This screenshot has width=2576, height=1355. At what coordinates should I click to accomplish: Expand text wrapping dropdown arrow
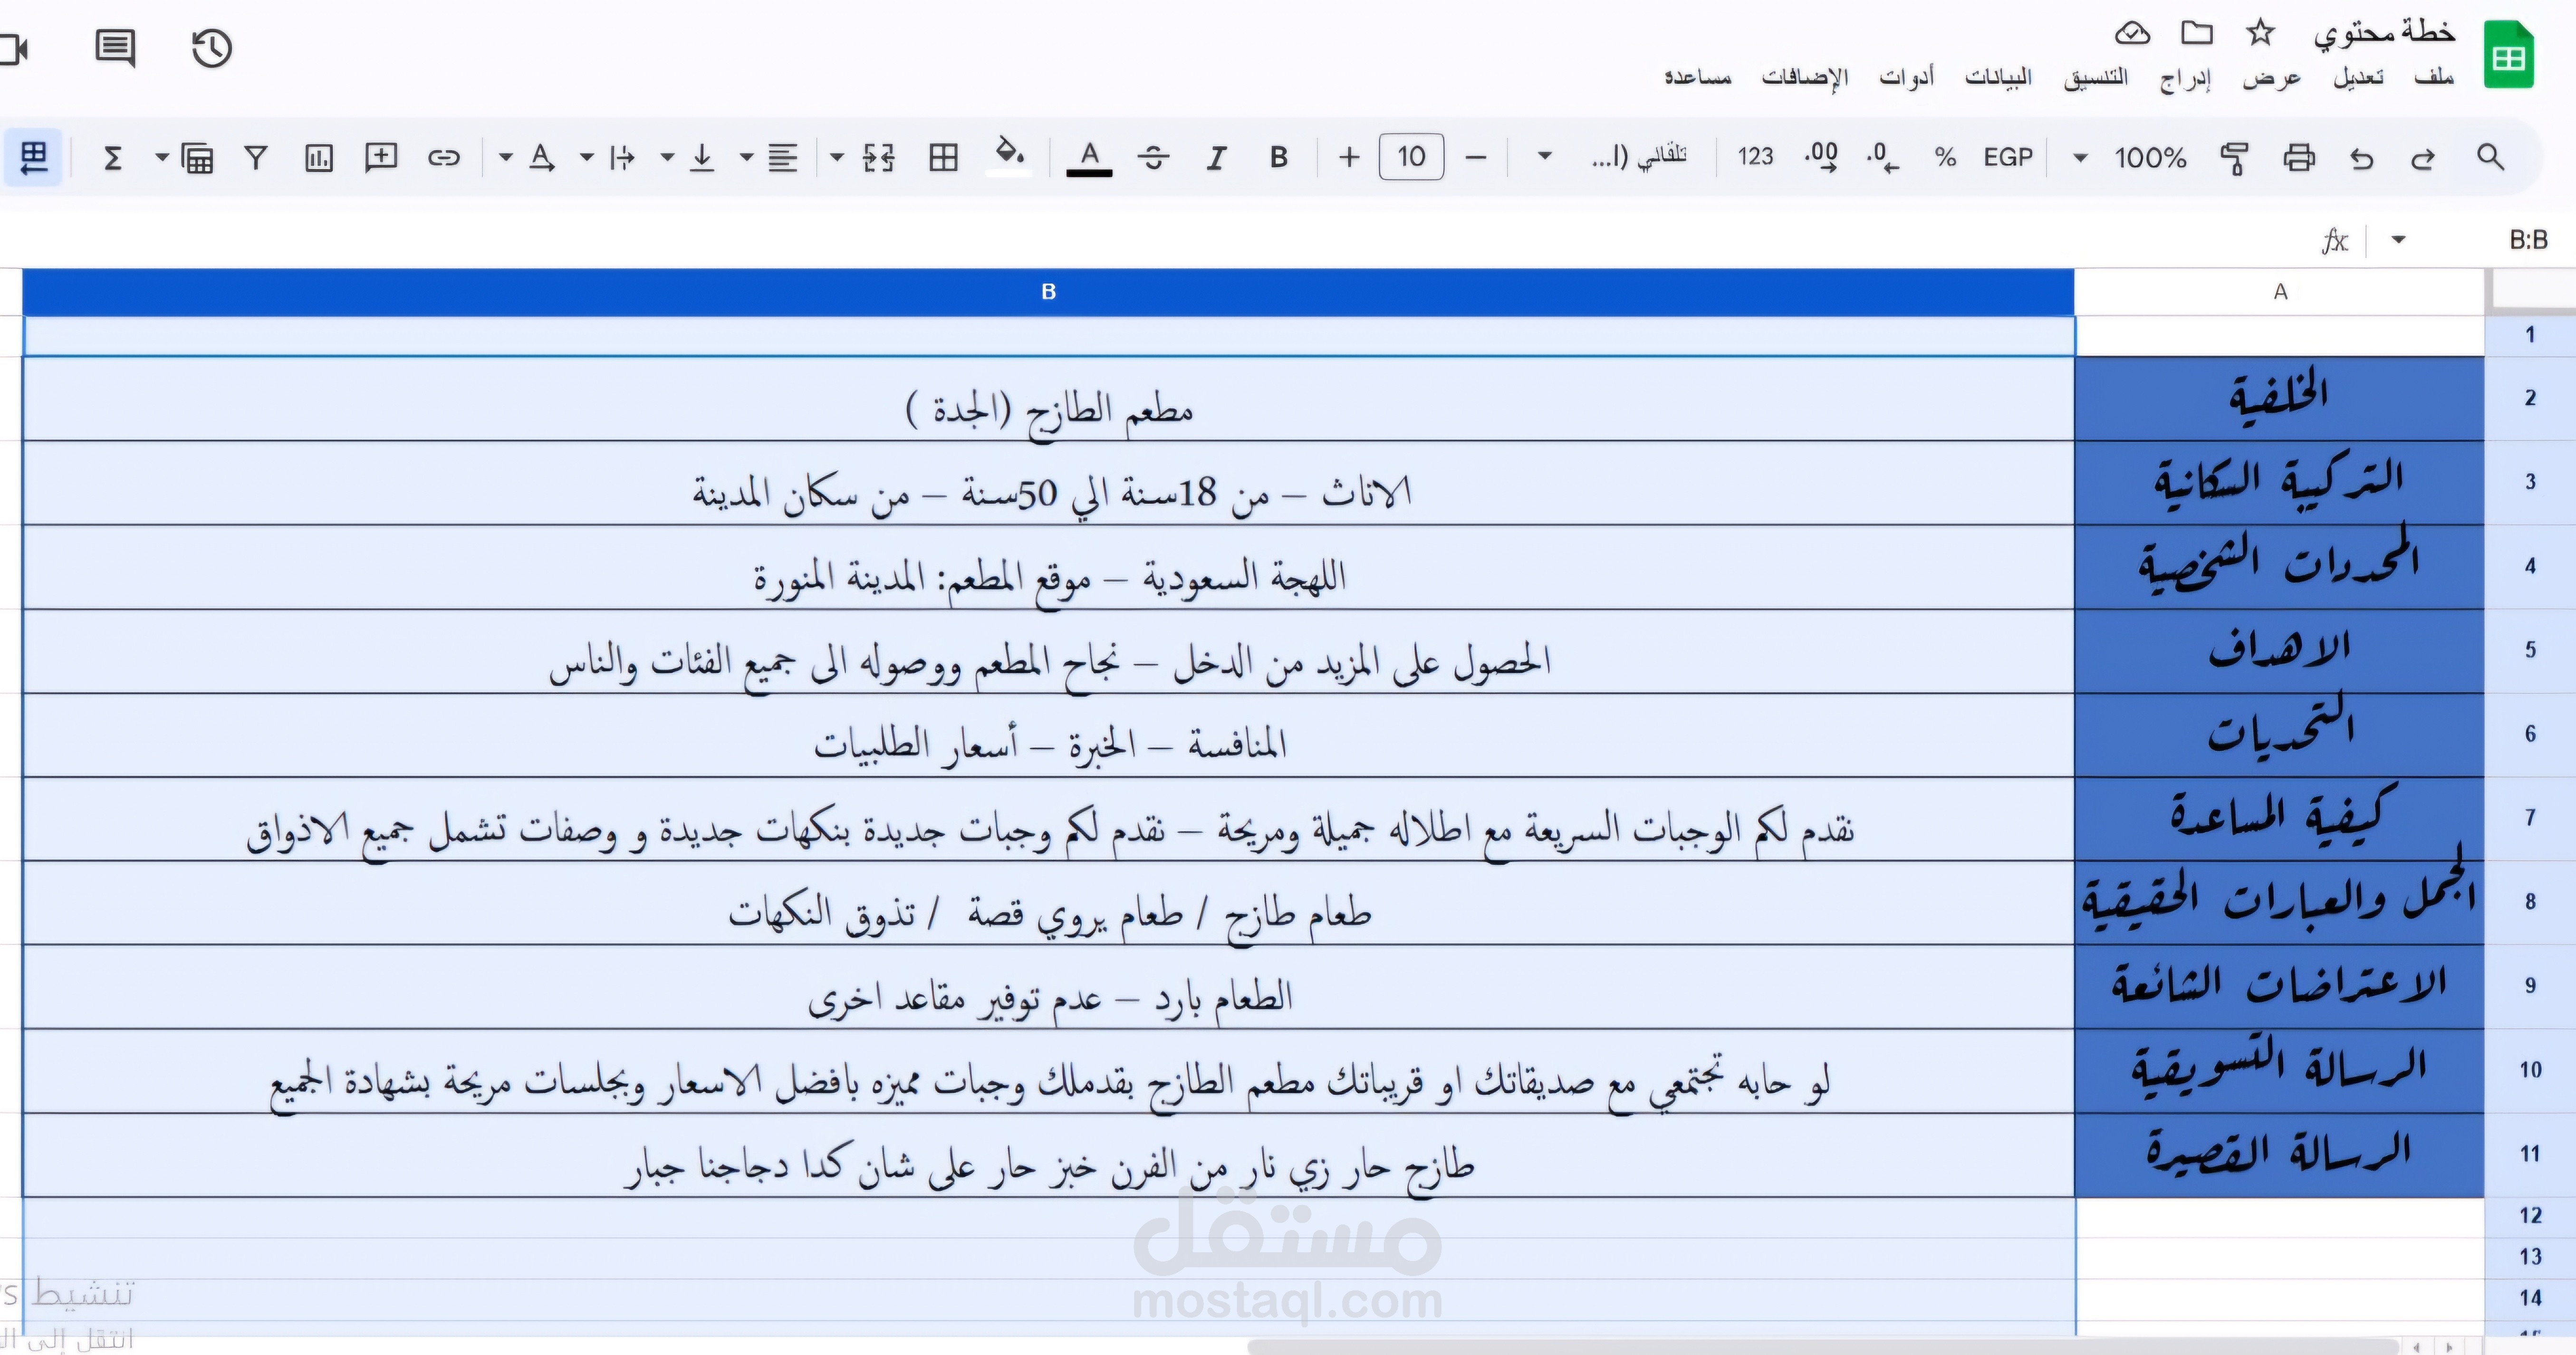click(587, 157)
